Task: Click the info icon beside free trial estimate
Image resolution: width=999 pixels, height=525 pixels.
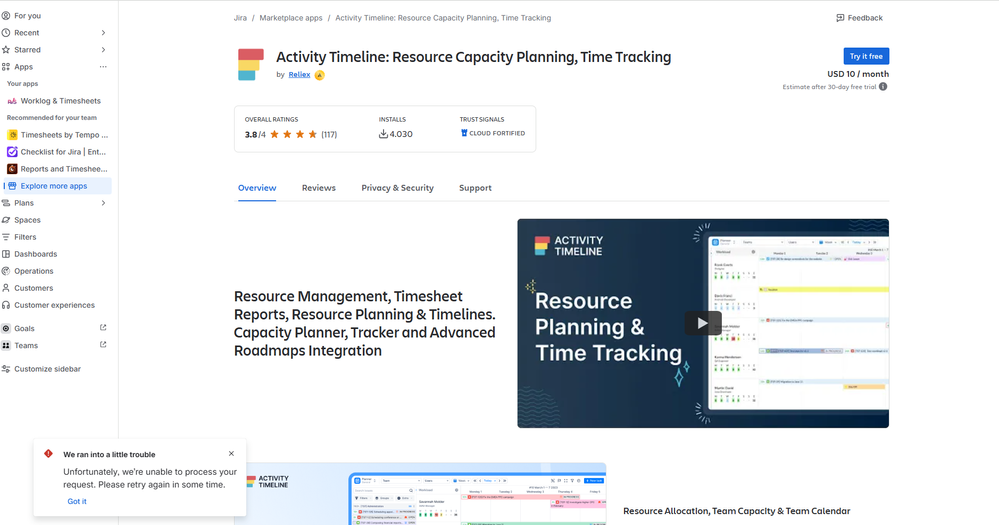Action: [x=883, y=87]
